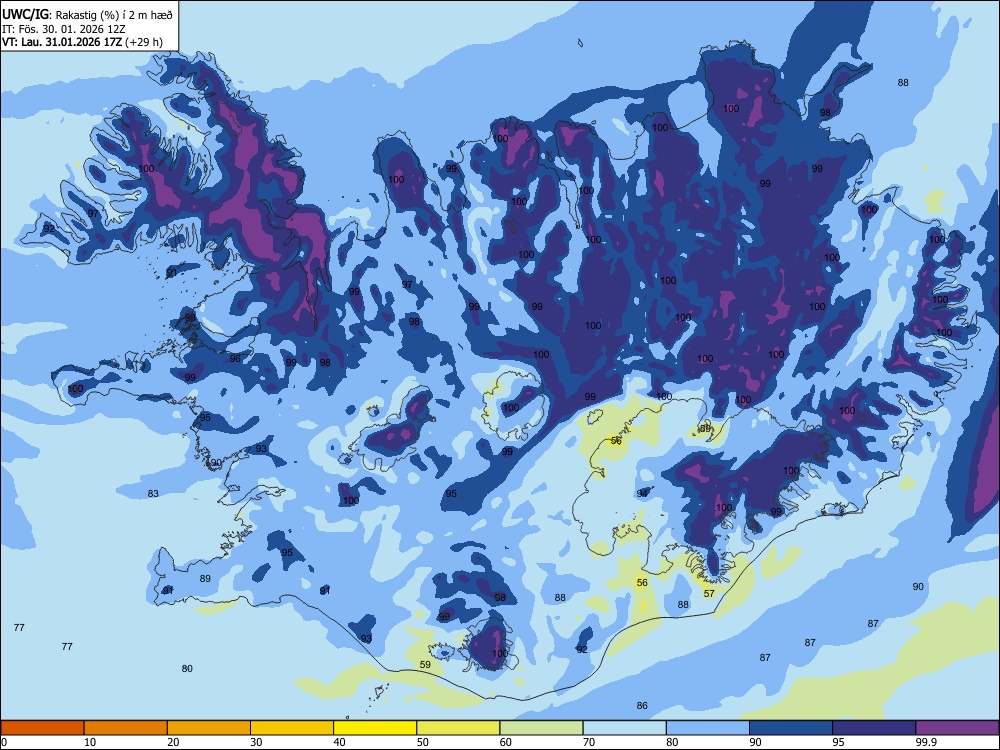
Task: Click the 80–90 blue legend swatch
Action: click(x=708, y=728)
